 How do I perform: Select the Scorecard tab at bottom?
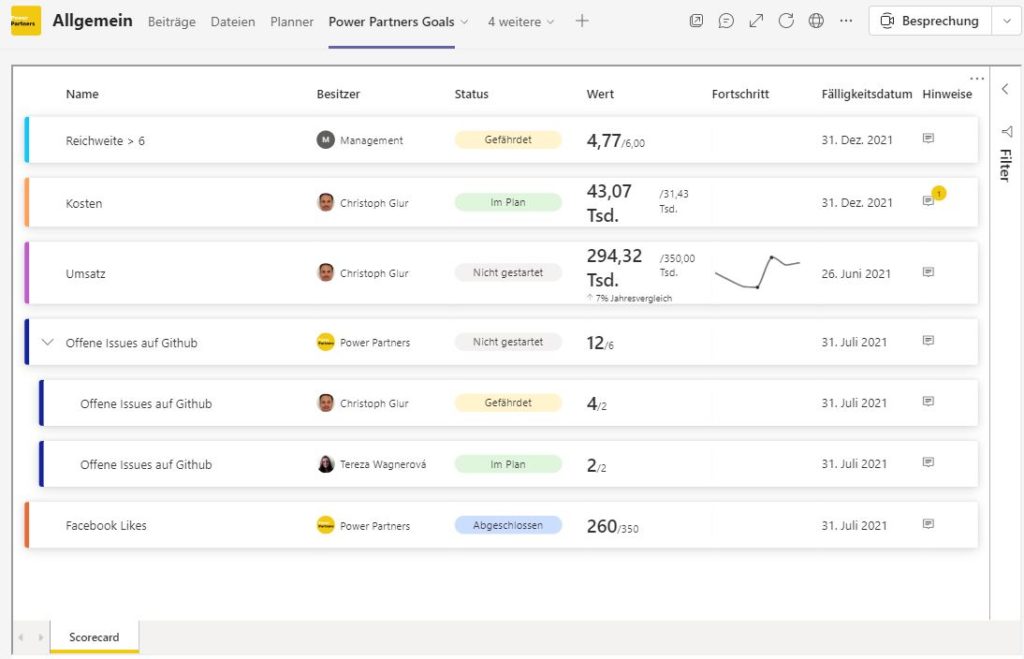[94, 637]
